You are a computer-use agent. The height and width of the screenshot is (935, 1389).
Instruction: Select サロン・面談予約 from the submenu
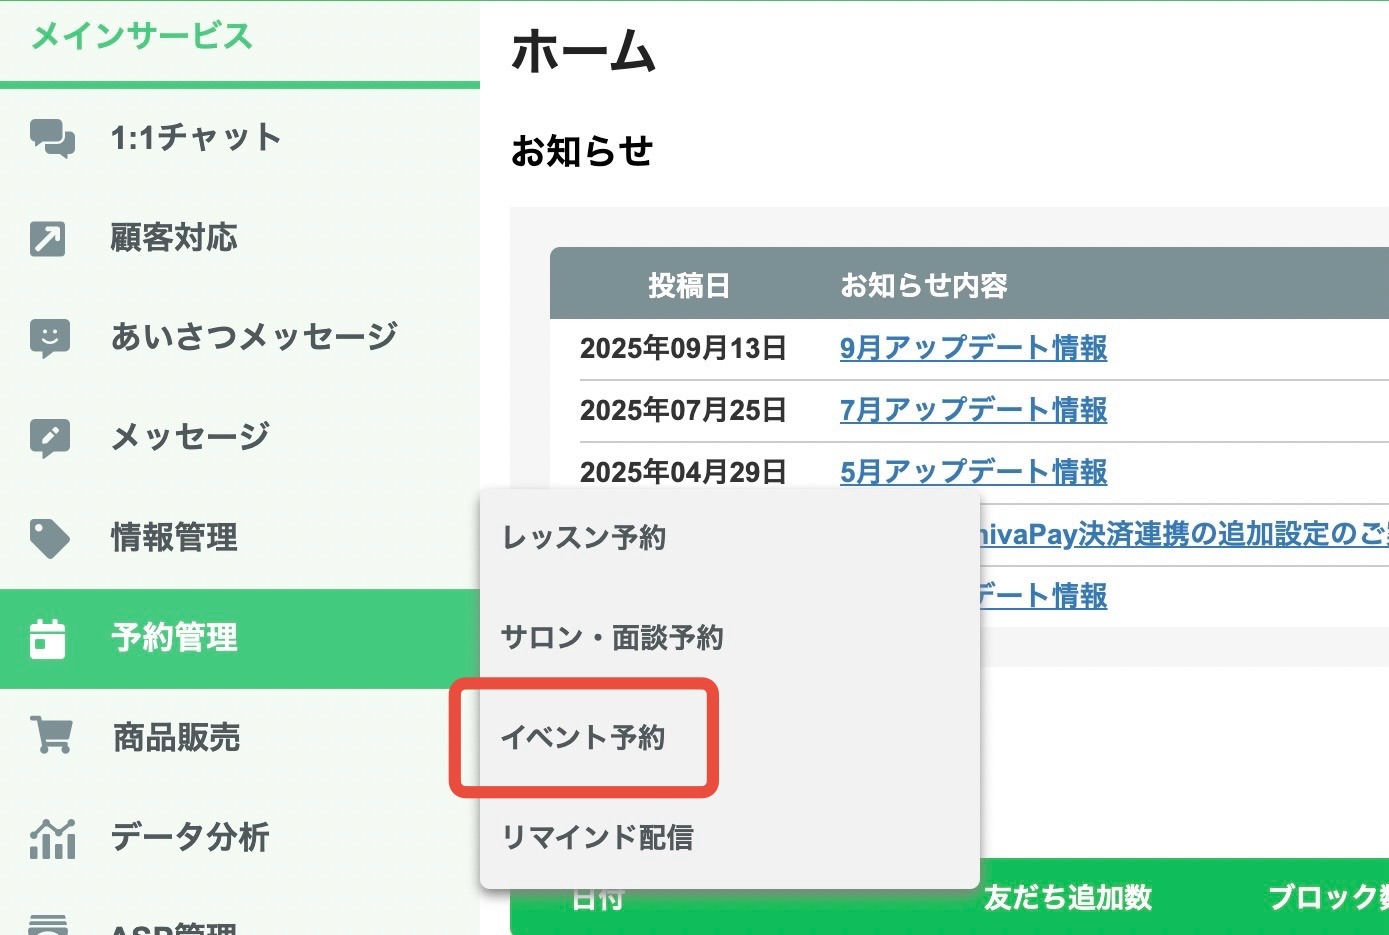[612, 638]
